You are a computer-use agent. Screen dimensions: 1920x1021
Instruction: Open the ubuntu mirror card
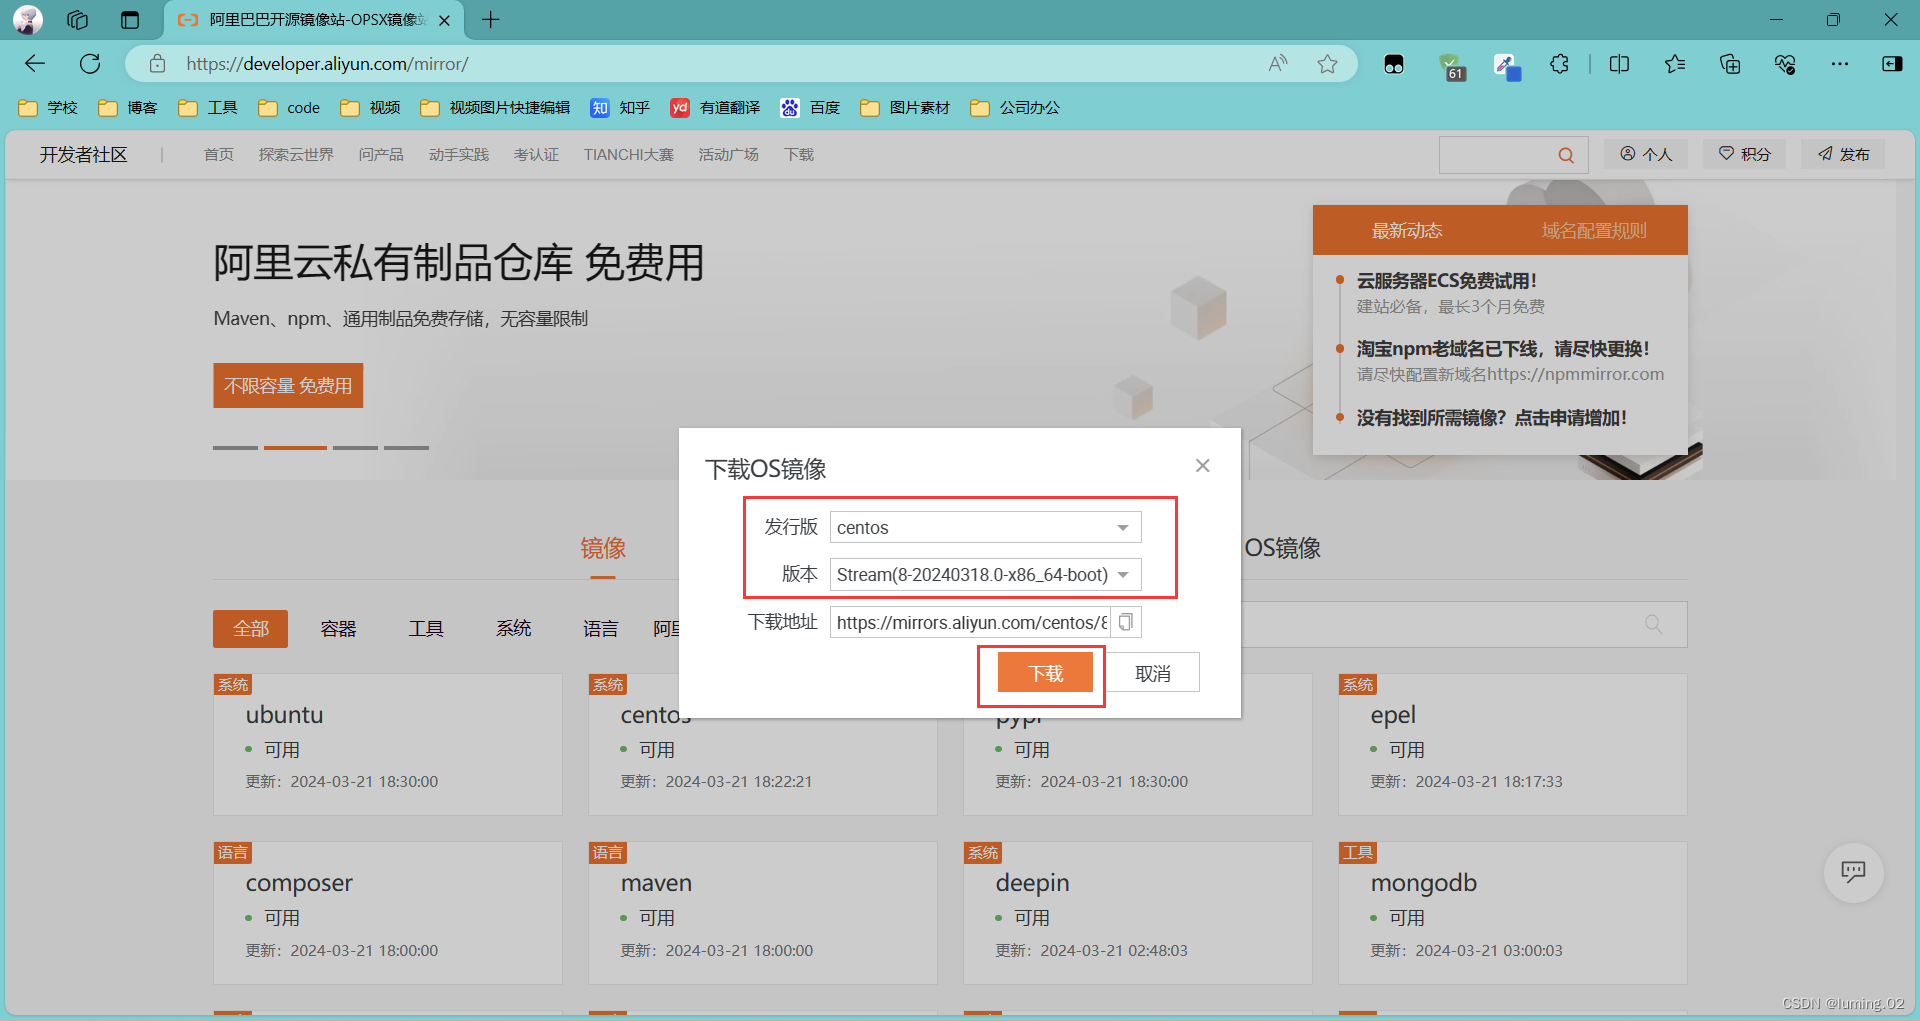(387, 745)
